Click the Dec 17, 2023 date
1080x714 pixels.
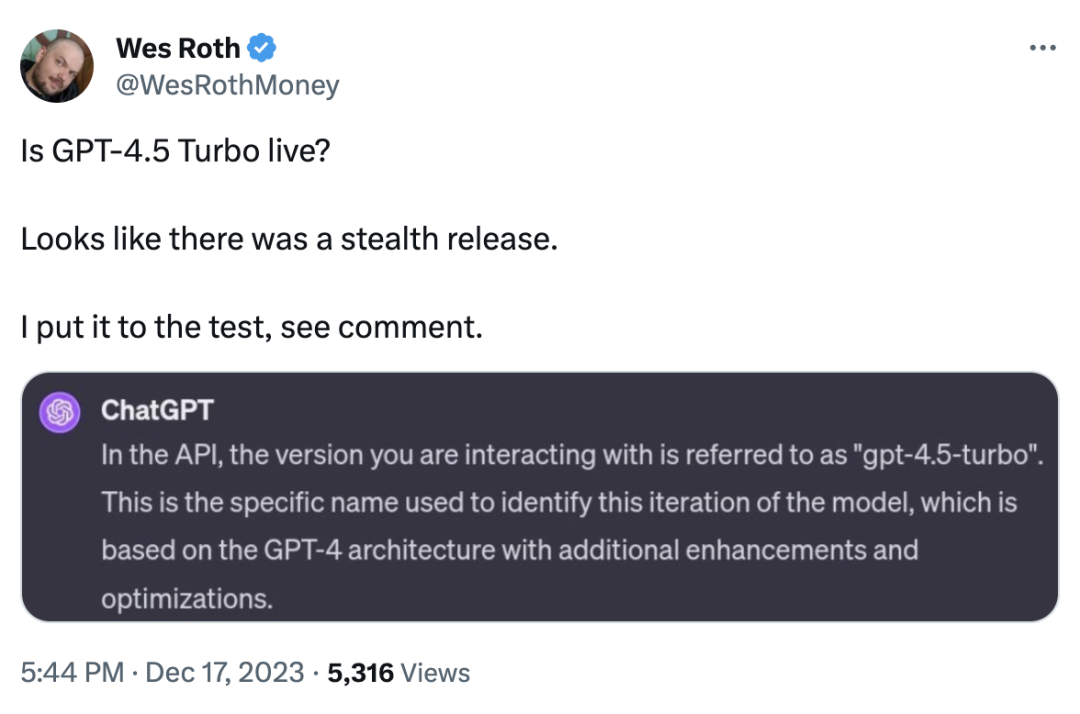tap(225, 673)
